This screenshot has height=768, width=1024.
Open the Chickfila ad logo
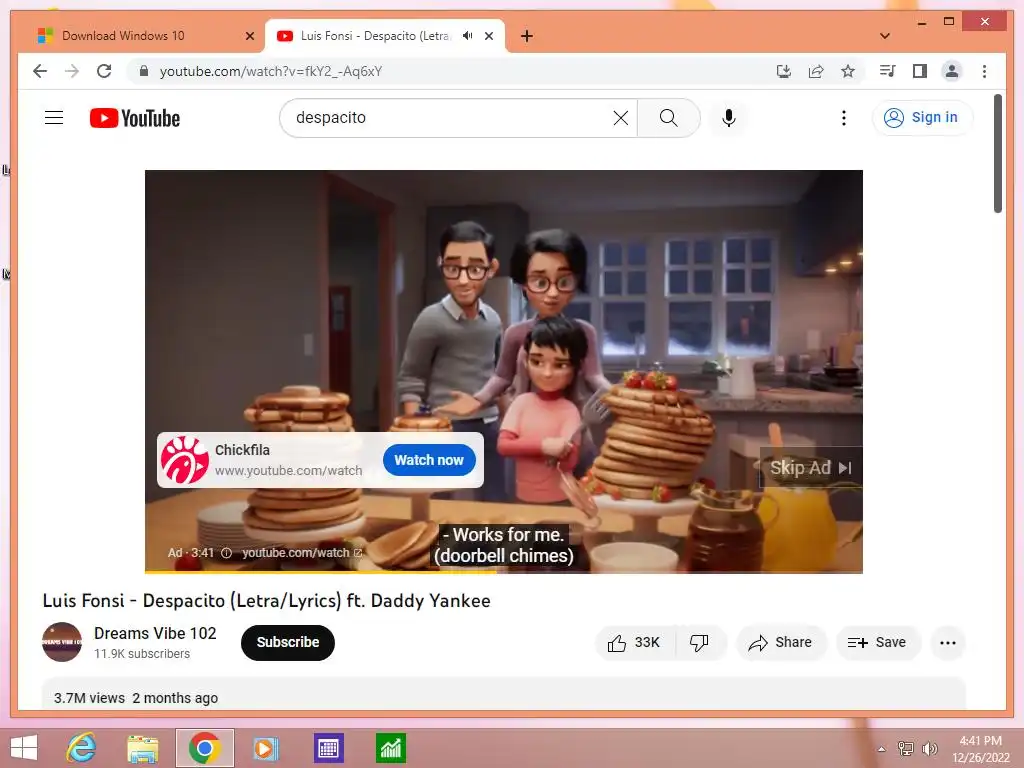(x=185, y=460)
